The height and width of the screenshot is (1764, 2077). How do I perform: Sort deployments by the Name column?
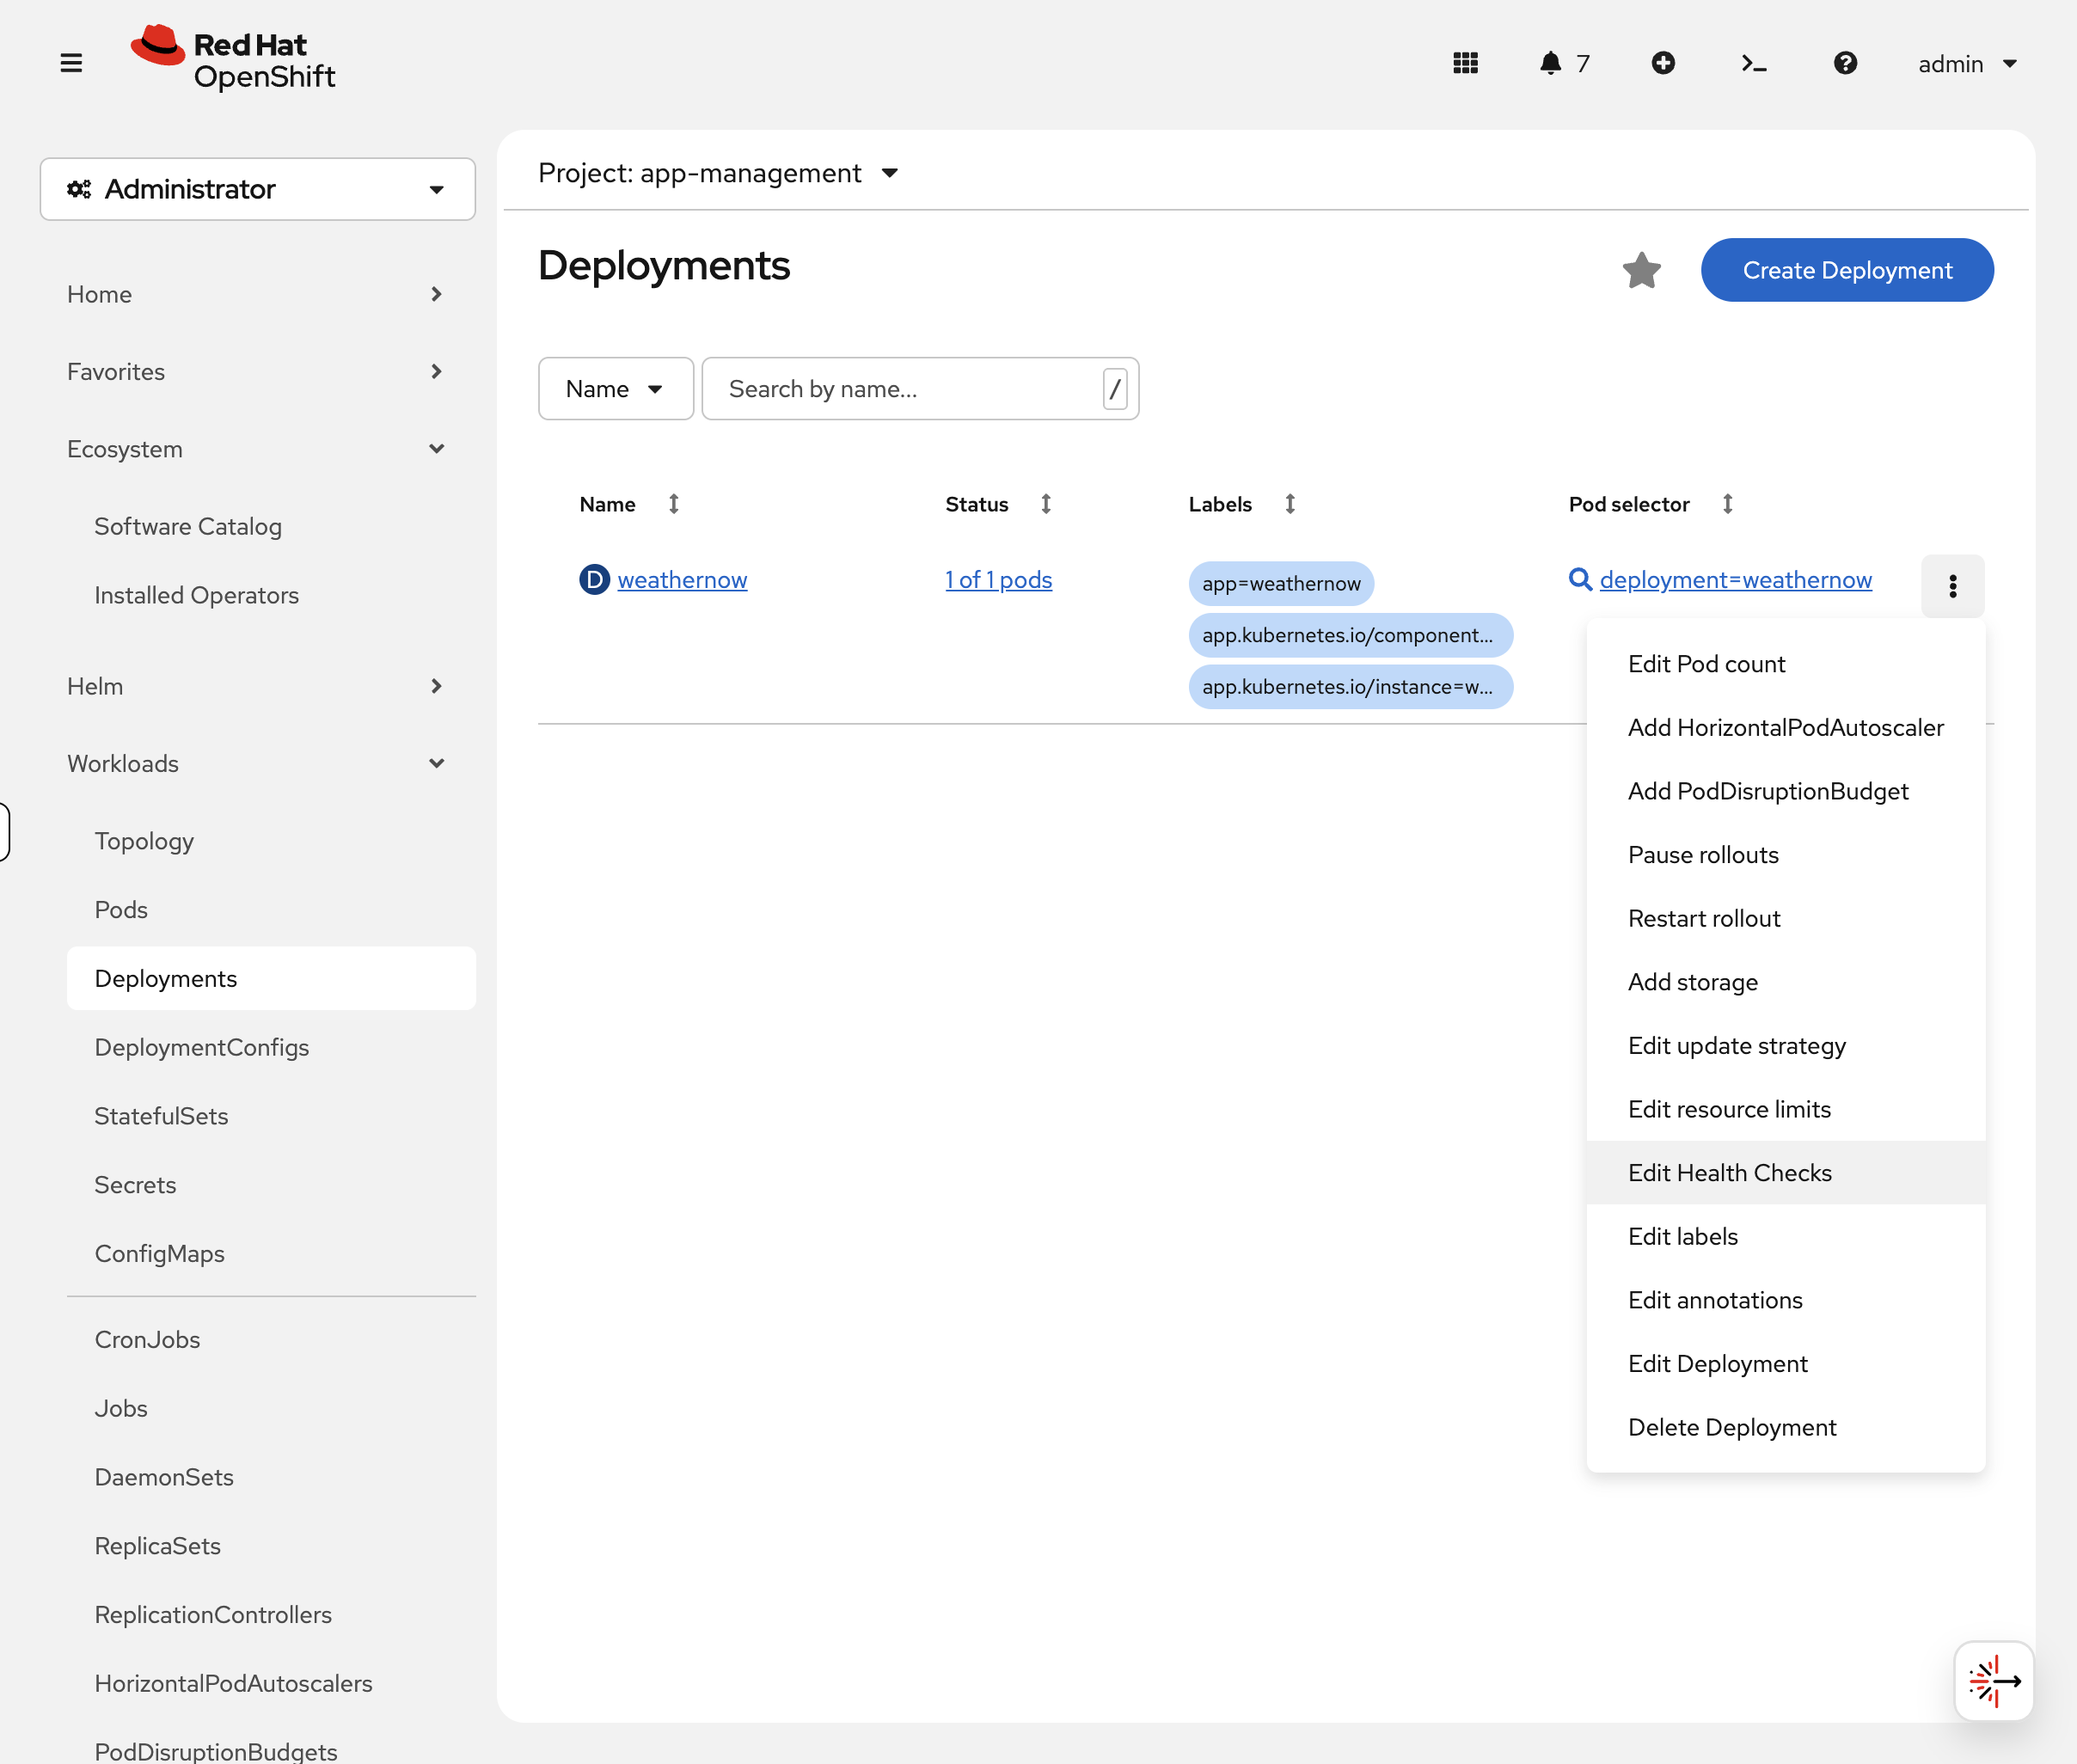(x=674, y=504)
